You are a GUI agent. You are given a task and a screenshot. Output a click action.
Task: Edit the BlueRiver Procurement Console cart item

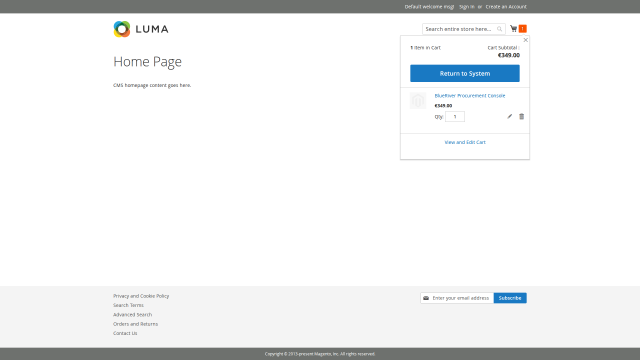pos(509,116)
